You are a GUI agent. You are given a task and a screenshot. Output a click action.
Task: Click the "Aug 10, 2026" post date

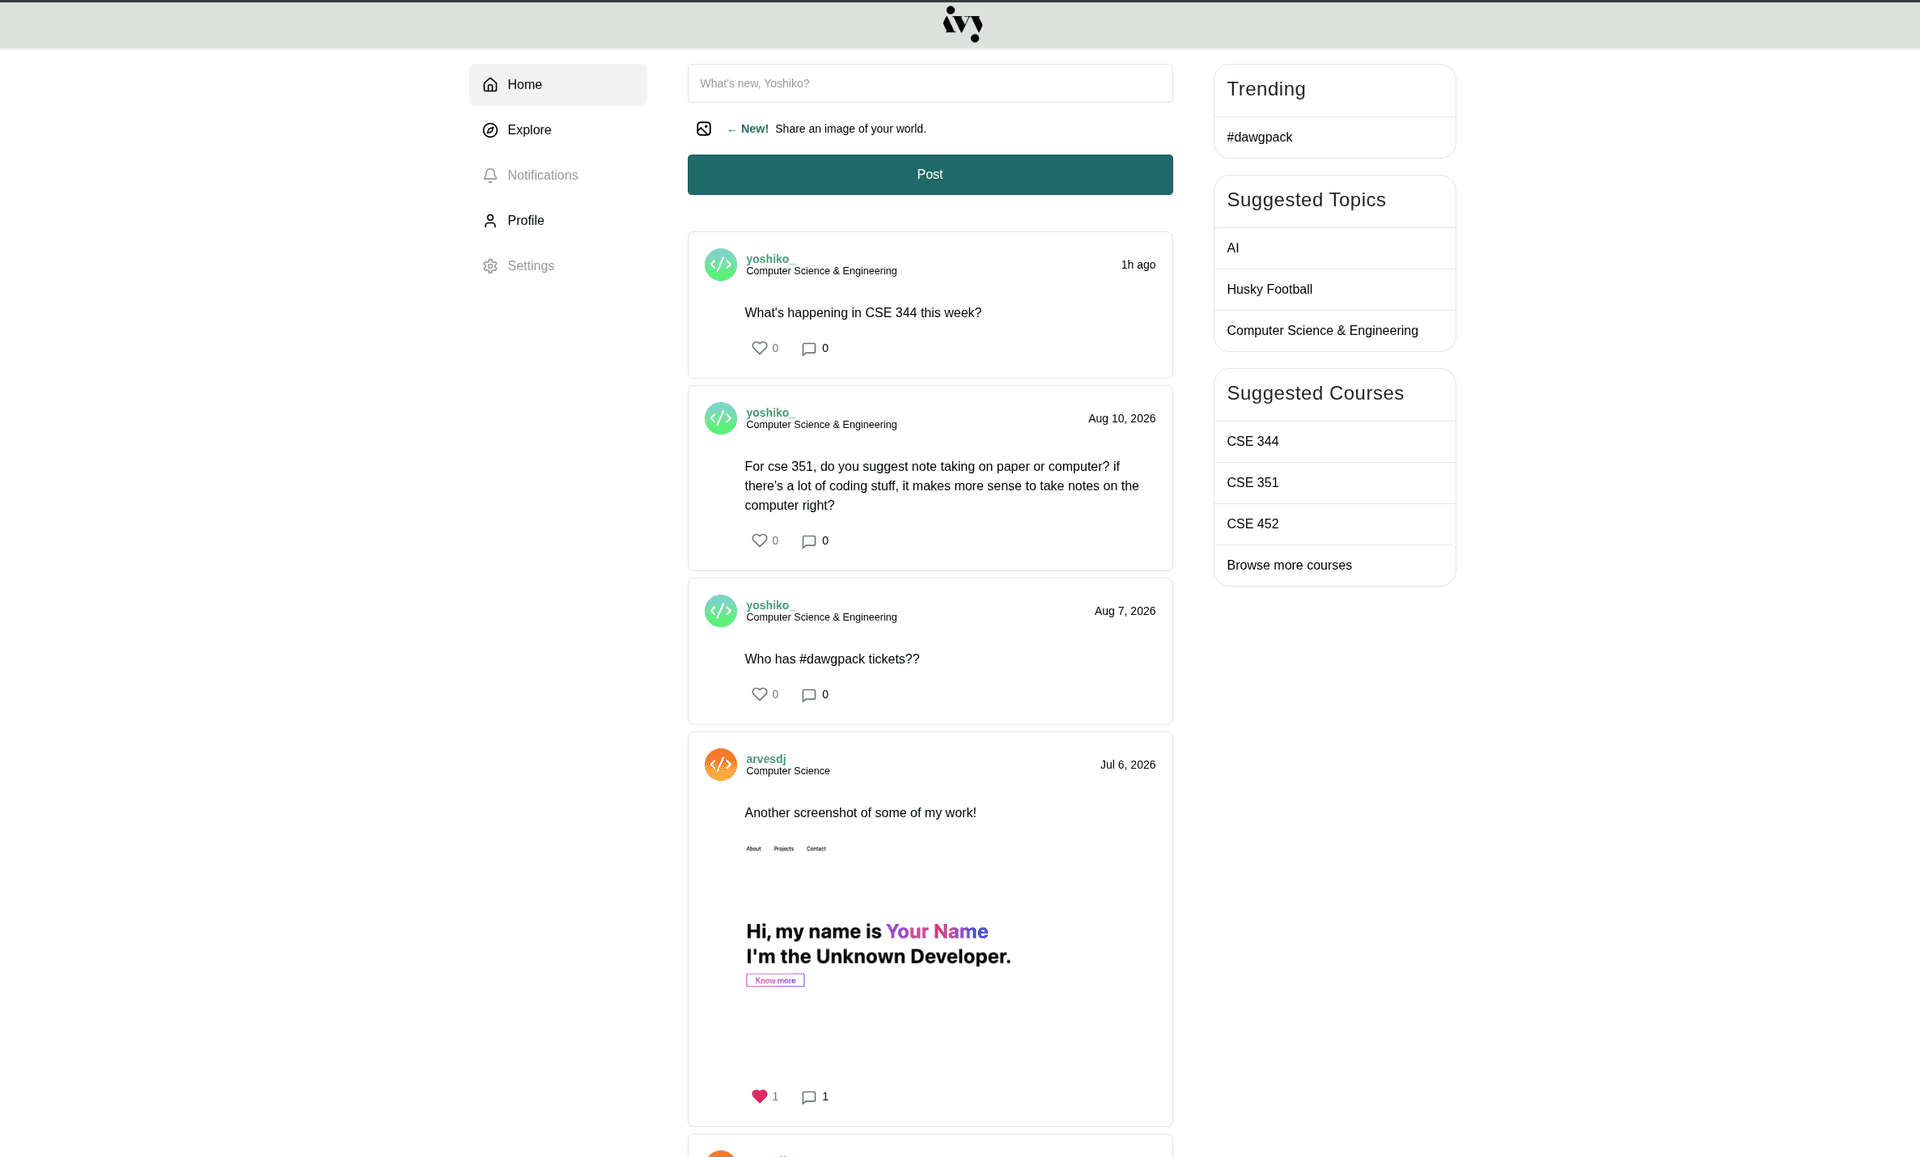pos(1121,419)
